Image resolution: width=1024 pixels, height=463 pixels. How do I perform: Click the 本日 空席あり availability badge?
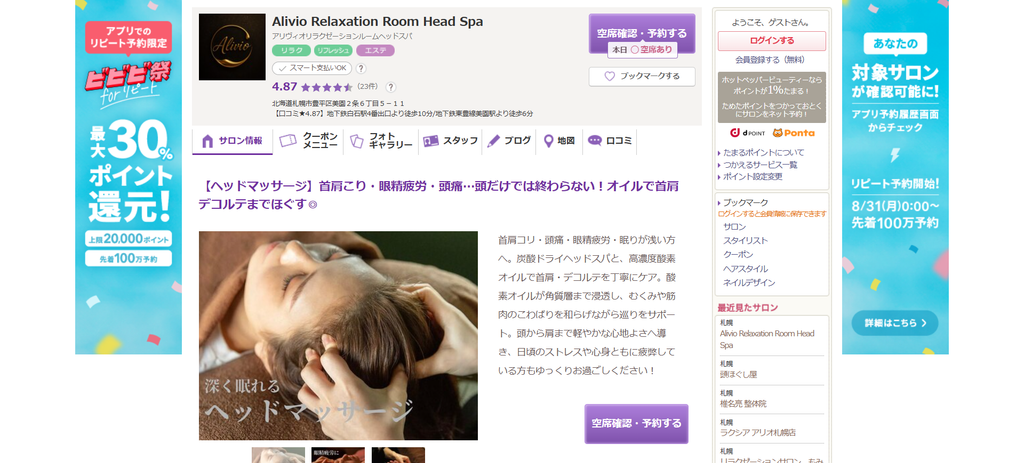click(641, 50)
